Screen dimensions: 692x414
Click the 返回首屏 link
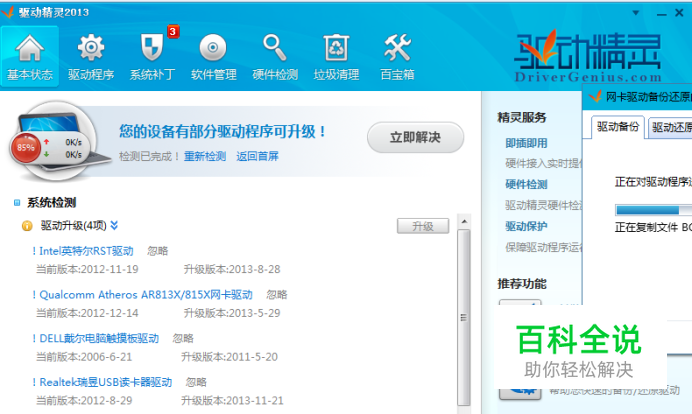(257, 156)
